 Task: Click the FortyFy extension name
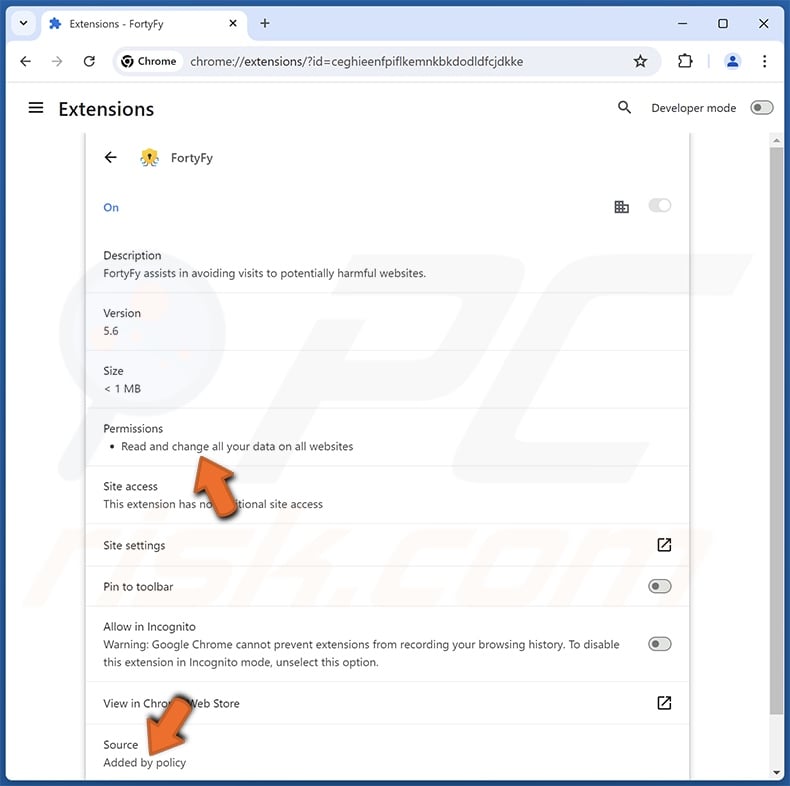tap(191, 158)
